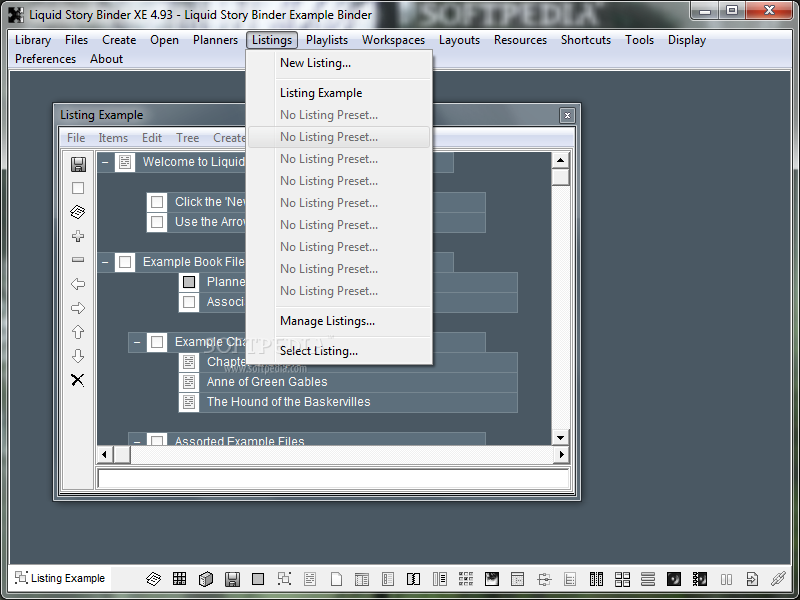800x600 pixels.
Task: Click the right arrow indent icon
Action: coord(78,308)
